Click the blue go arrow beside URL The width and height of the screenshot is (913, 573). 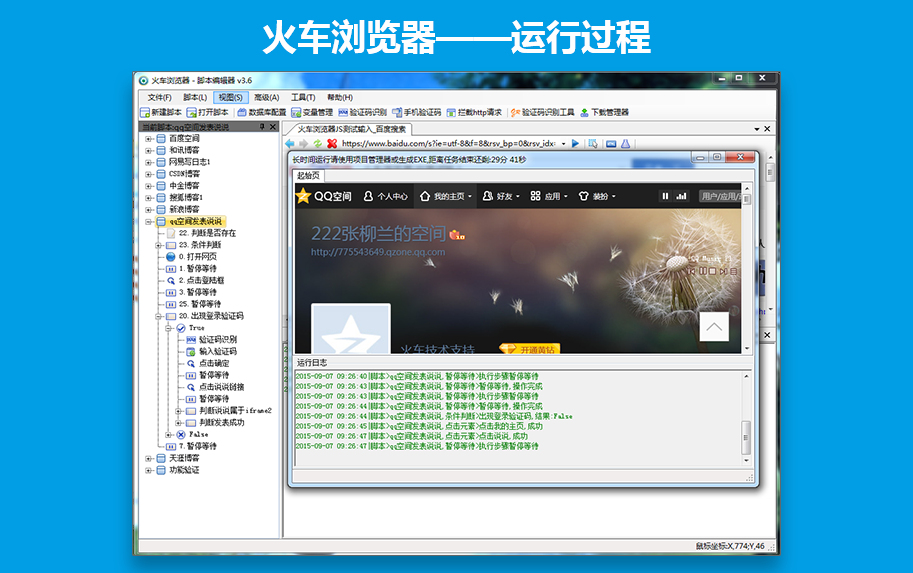pyautogui.click(x=575, y=144)
